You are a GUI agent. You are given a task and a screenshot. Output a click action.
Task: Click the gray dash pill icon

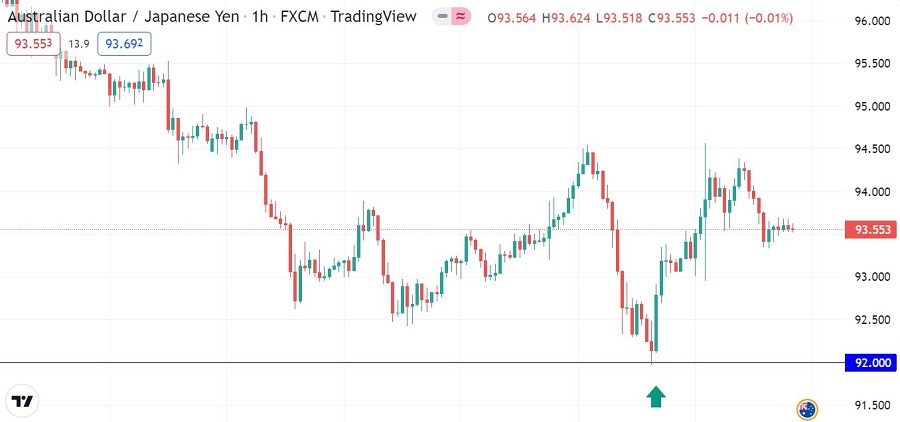[x=443, y=17]
